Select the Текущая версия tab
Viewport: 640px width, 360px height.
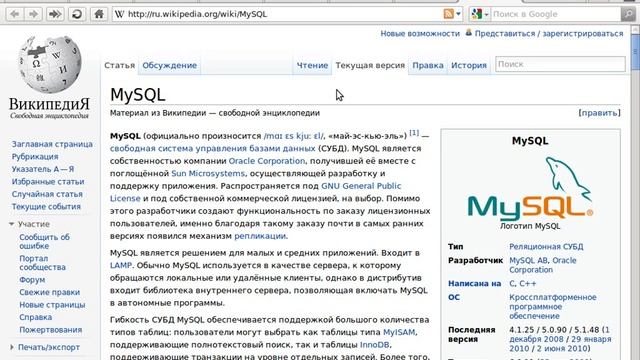(x=370, y=65)
